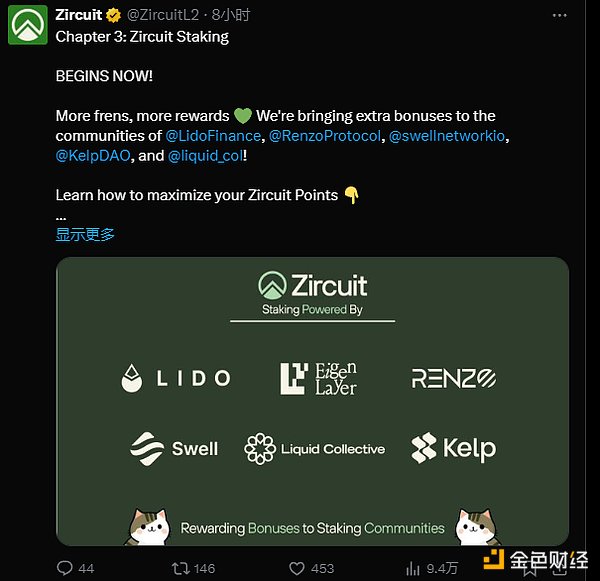
Task: Click the Swell logo in image
Action: coord(174,448)
